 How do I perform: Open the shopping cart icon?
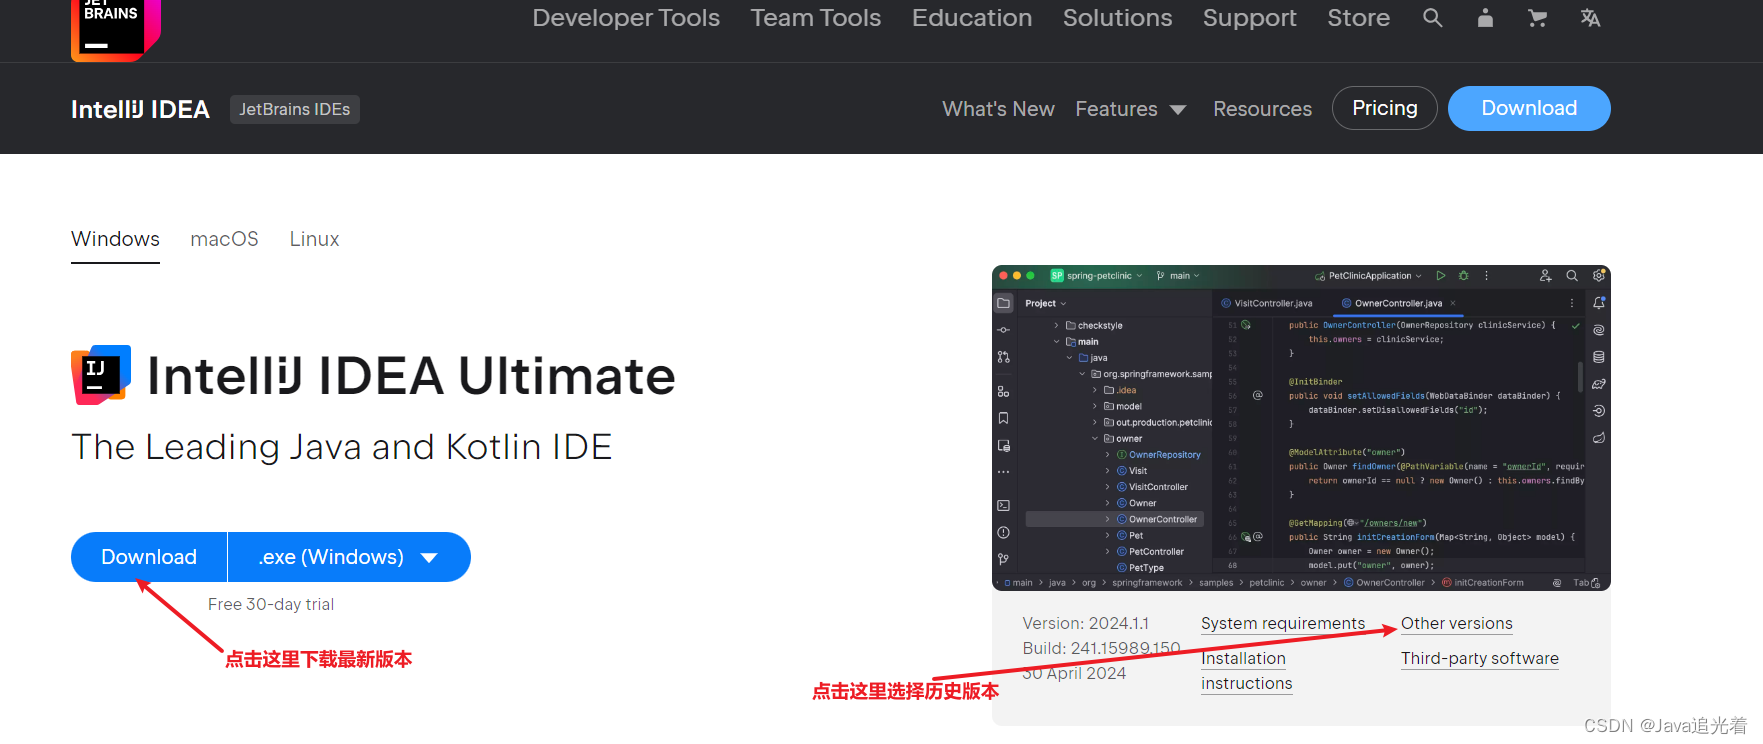(1537, 18)
